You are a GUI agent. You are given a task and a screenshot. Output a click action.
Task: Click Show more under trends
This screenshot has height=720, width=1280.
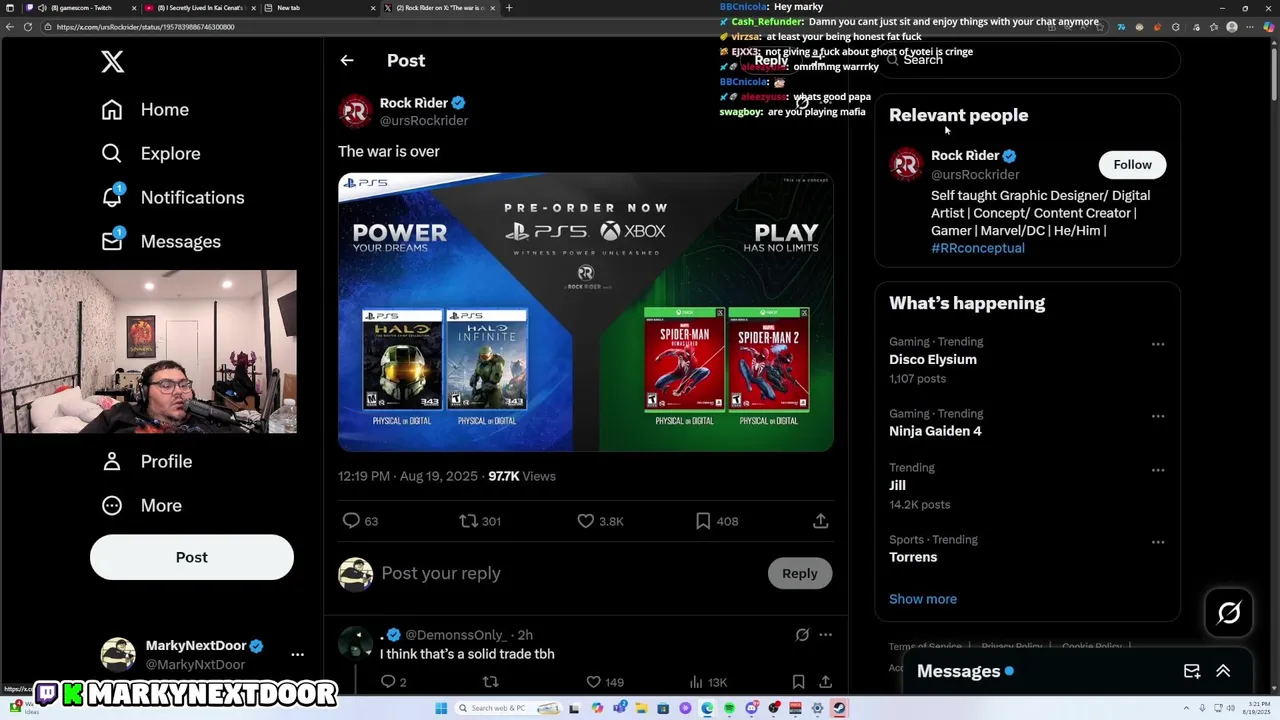pyautogui.click(x=923, y=599)
